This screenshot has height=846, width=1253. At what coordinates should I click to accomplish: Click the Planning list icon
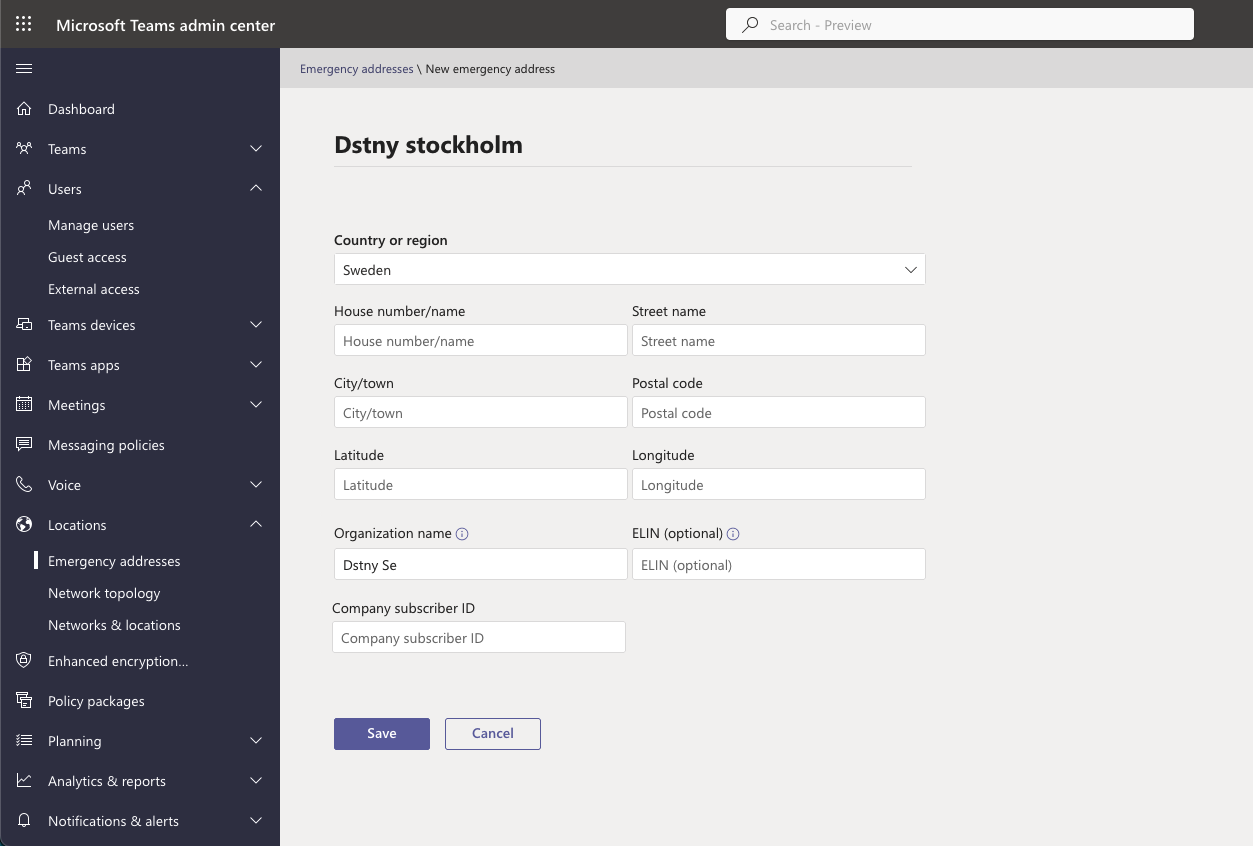[24, 741]
